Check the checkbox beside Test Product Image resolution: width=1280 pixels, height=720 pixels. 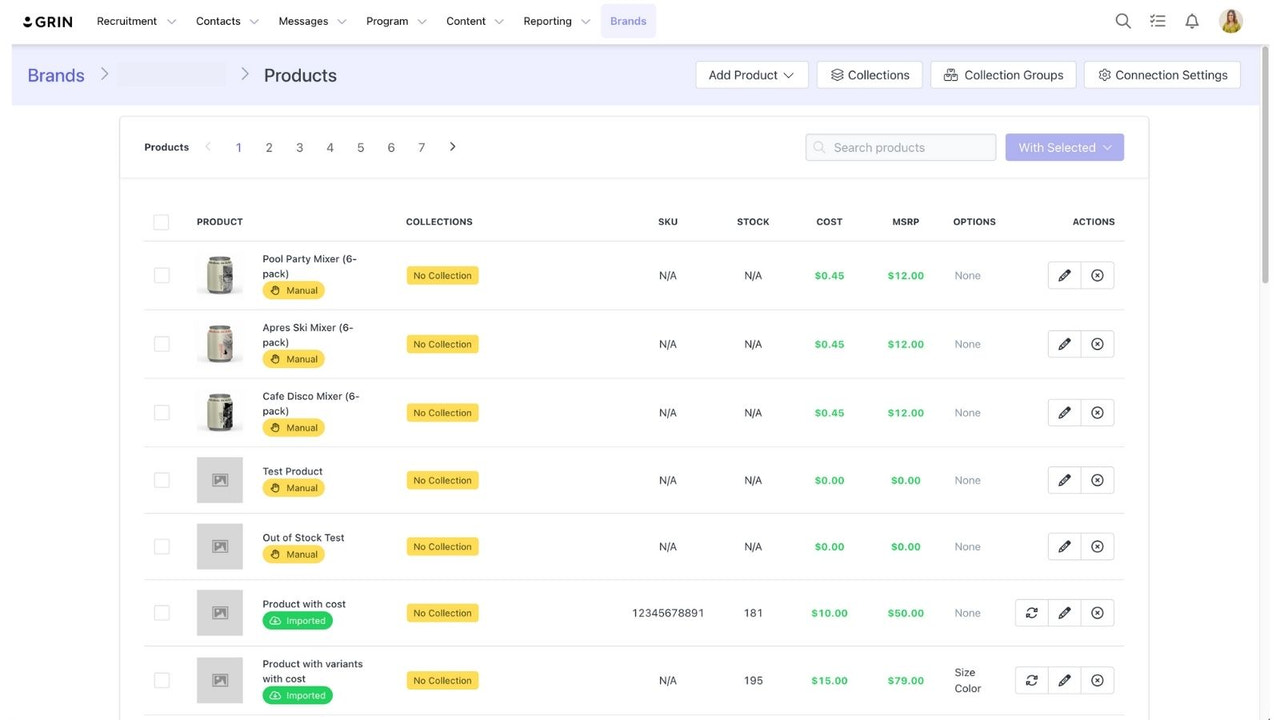click(x=161, y=480)
